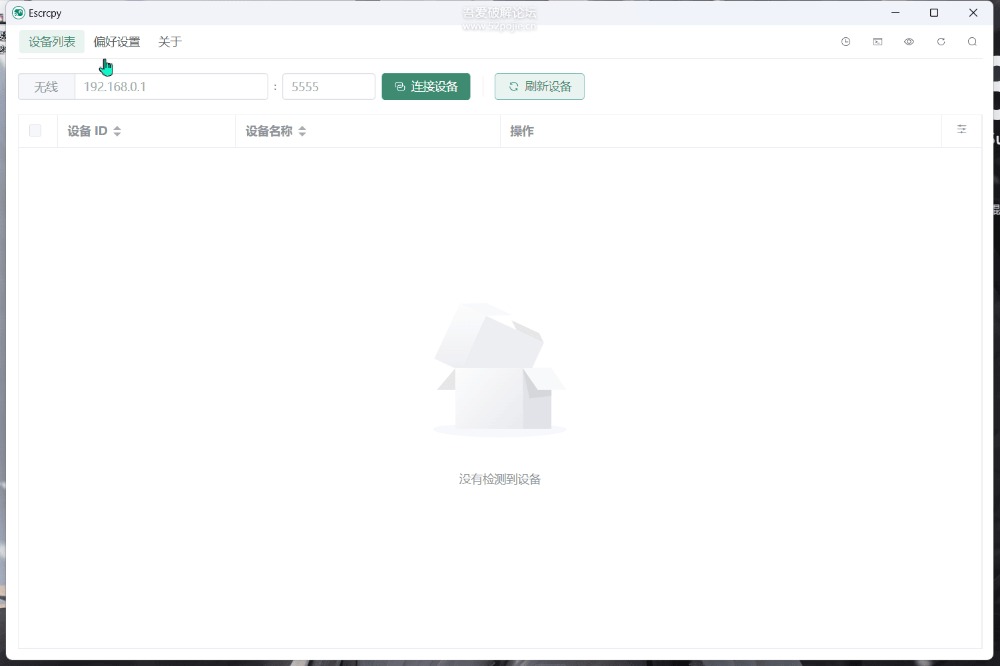The width and height of the screenshot is (1000, 666).
Task: Sort the table by 设备 ID
Action: point(117,131)
